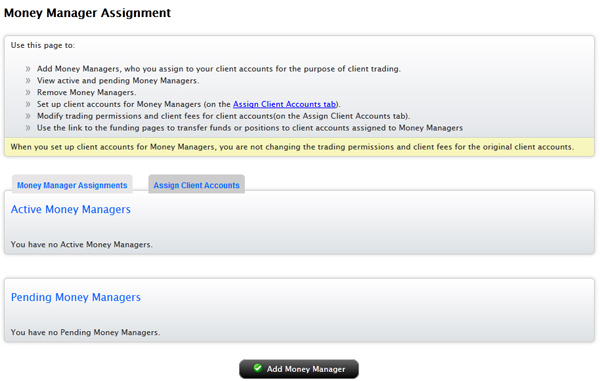Click the 'You have no Pending Money Managers.' text
600x381 pixels.
[x=85, y=332]
